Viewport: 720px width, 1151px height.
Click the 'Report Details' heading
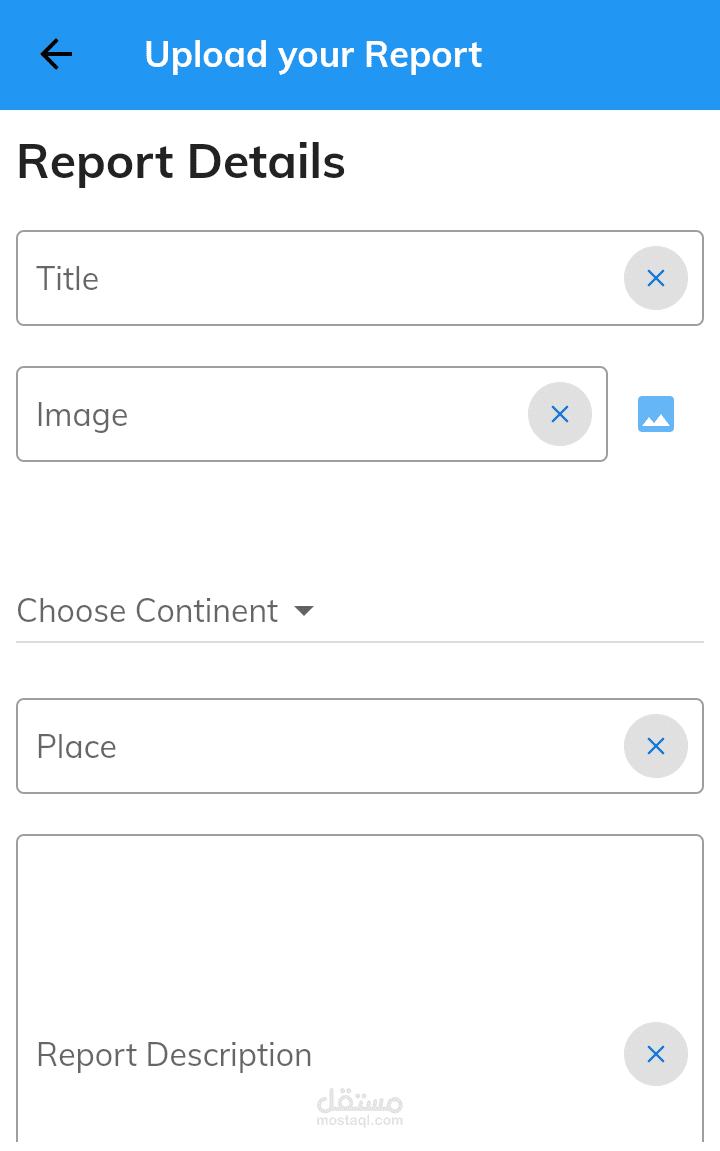[x=181, y=162]
